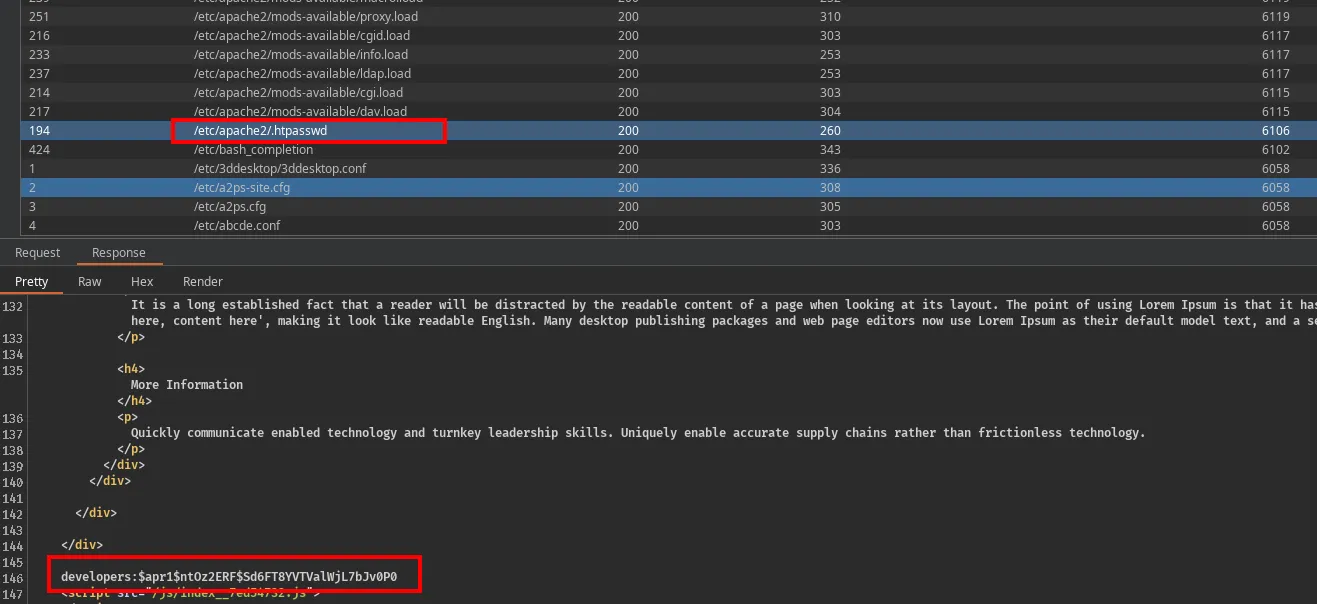Select the proxy.load payload row
The image size is (1317, 604).
[x=305, y=17]
